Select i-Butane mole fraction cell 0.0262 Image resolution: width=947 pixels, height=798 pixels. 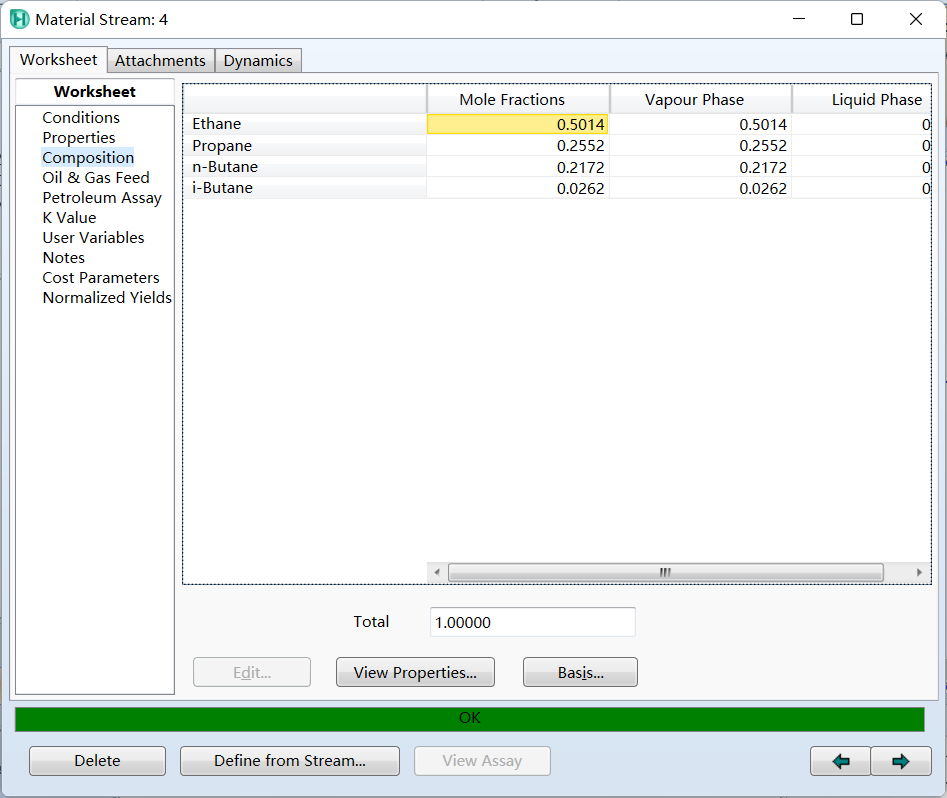(x=518, y=188)
